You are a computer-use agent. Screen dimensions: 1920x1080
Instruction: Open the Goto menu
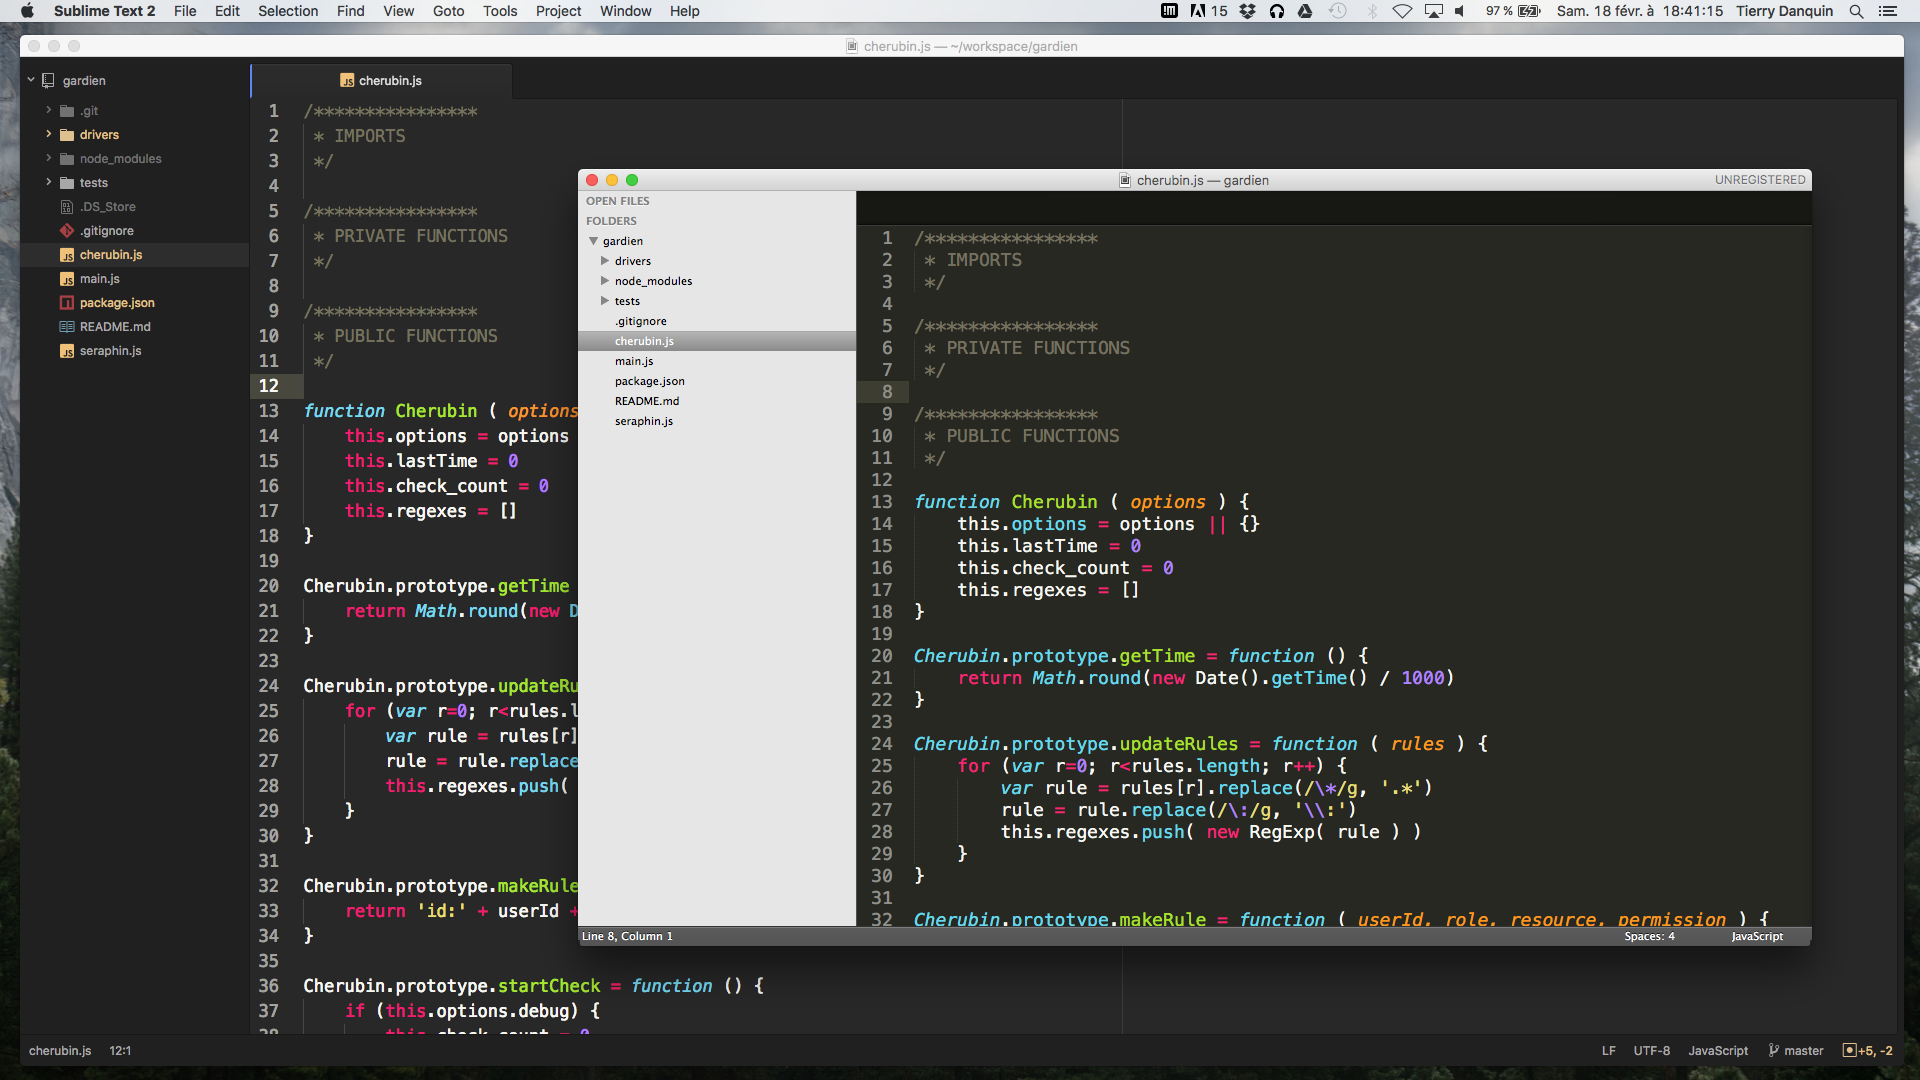[448, 11]
